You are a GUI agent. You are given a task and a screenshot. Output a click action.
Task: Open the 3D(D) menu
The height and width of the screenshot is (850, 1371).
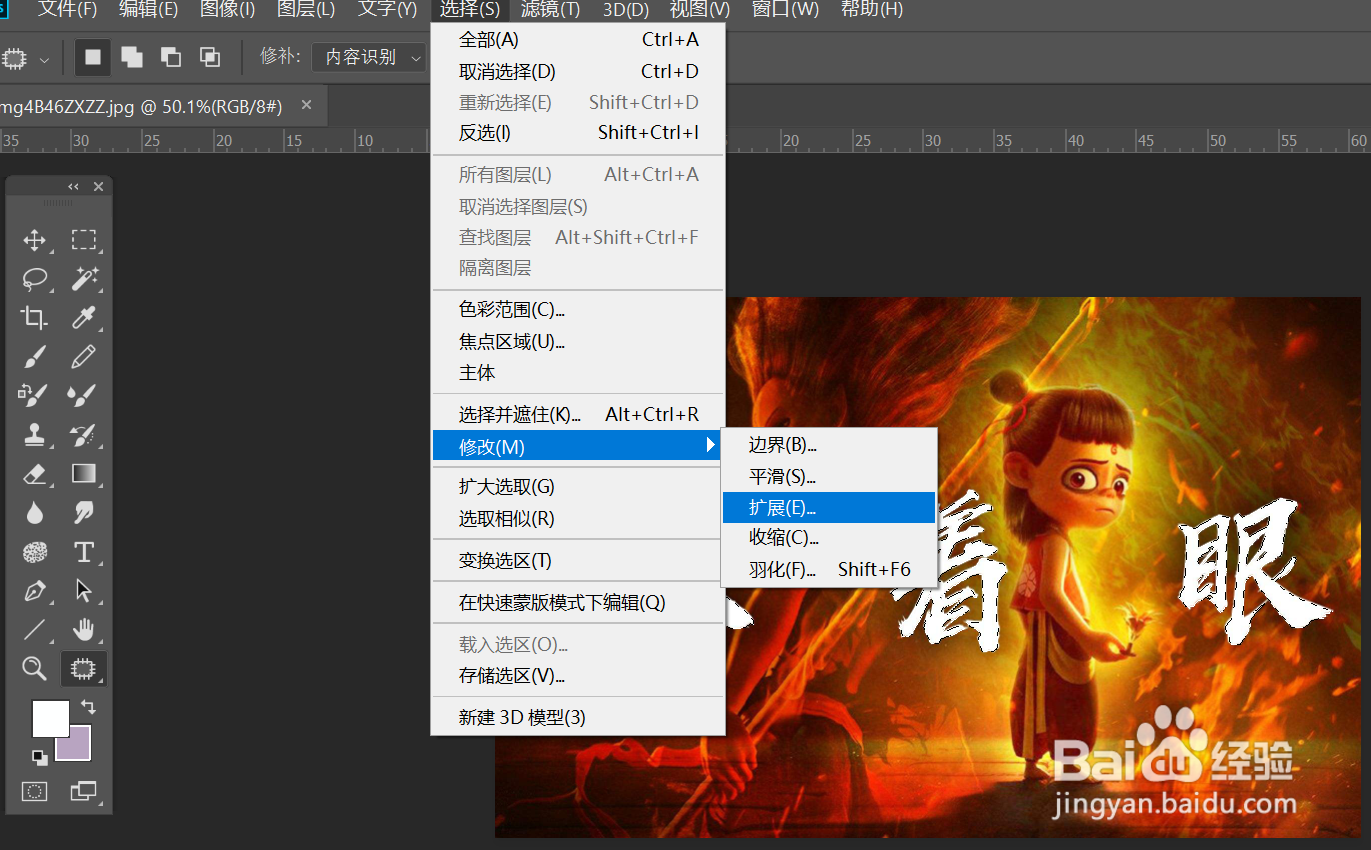coord(626,10)
